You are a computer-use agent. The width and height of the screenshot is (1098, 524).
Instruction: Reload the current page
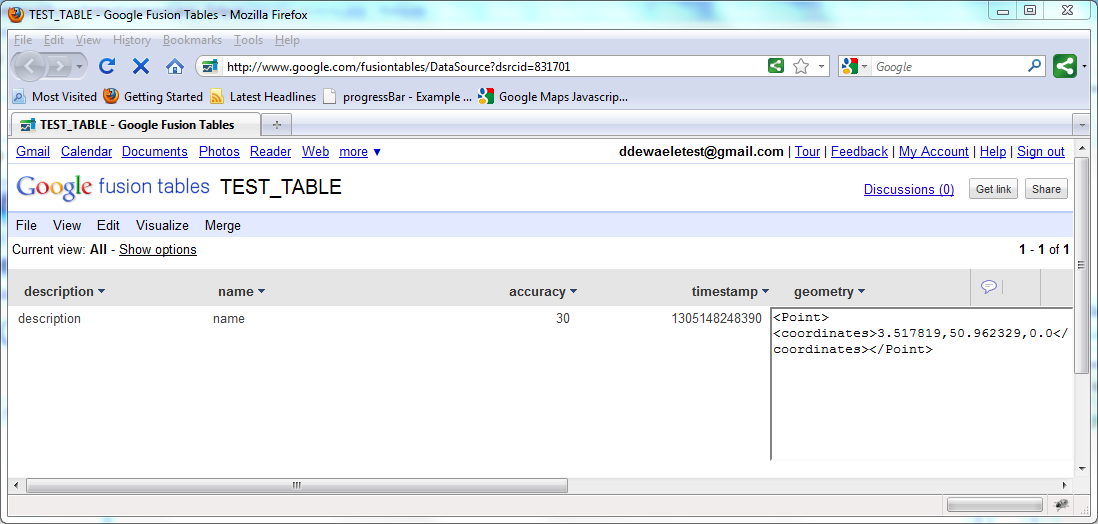106,67
